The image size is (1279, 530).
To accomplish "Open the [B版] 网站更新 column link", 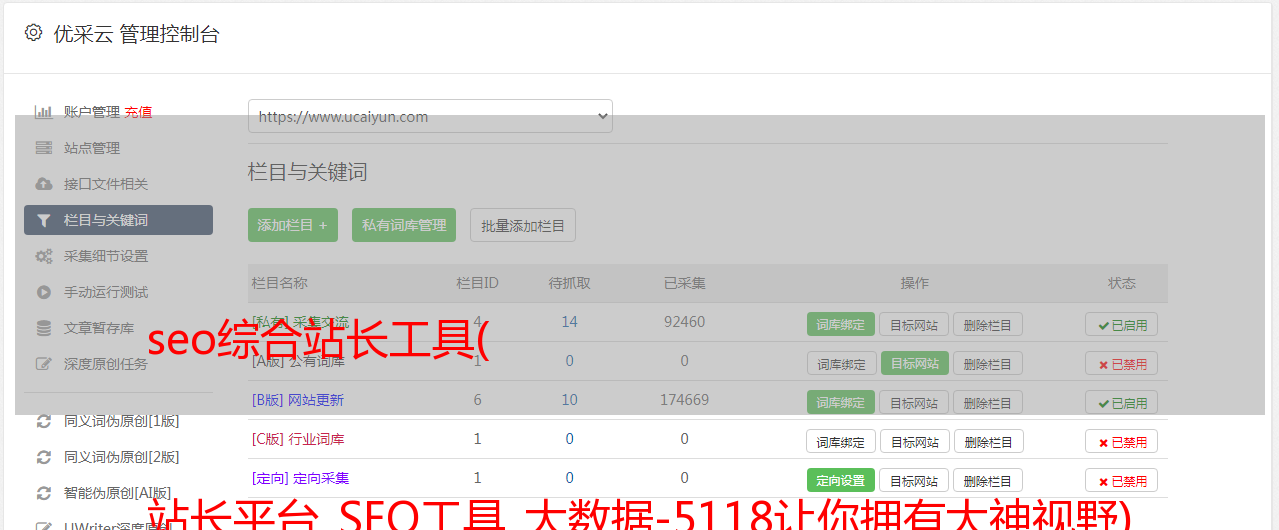I will pos(298,400).
